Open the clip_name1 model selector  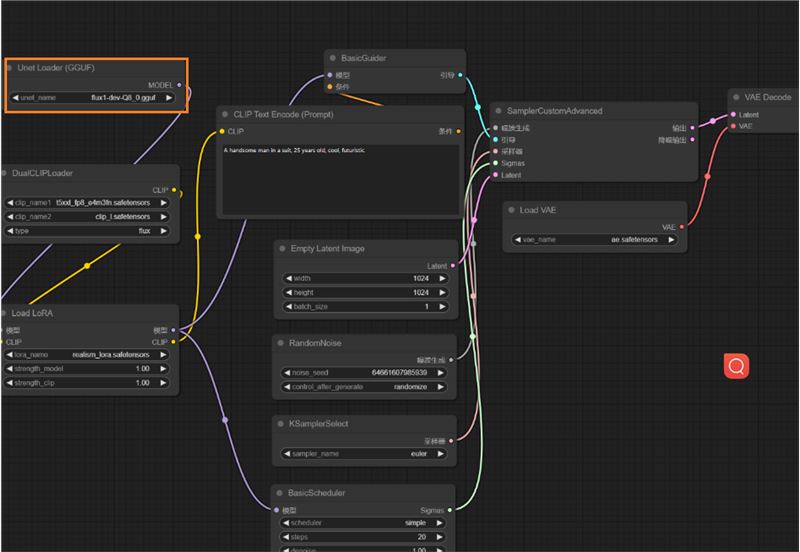pos(86,203)
